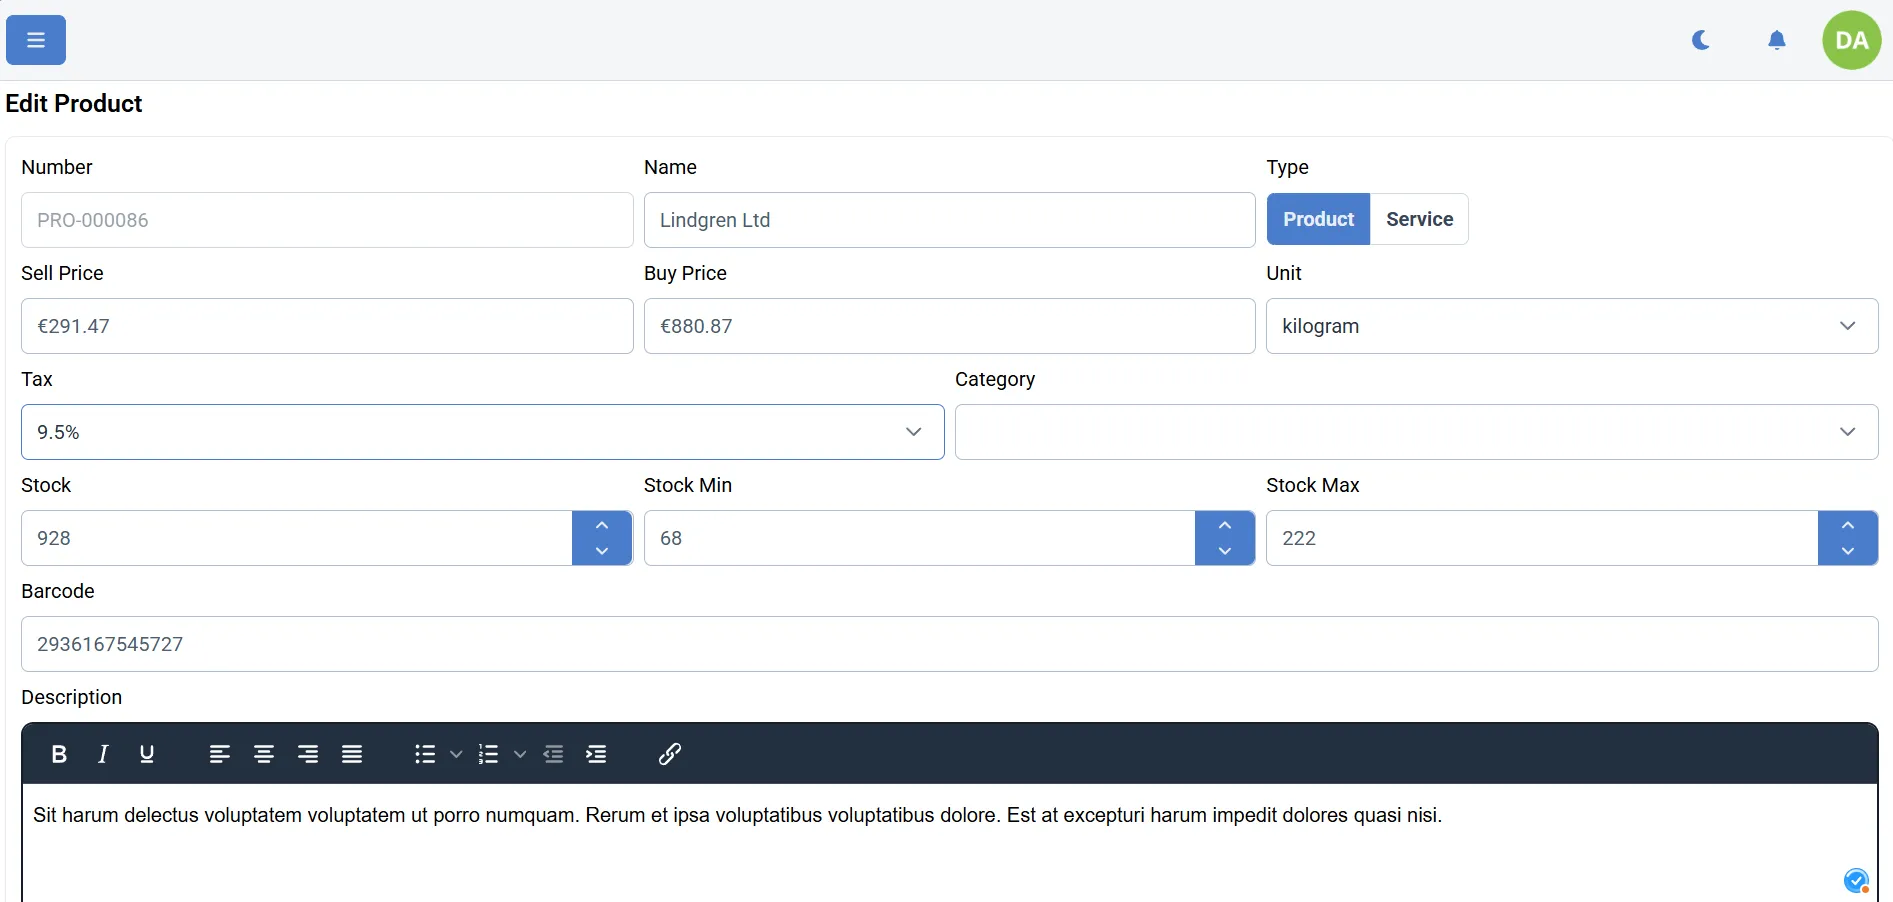Viewport: 1893px width, 902px height.
Task: Toggle dark mode with the moon icon
Action: pos(1701,40)
